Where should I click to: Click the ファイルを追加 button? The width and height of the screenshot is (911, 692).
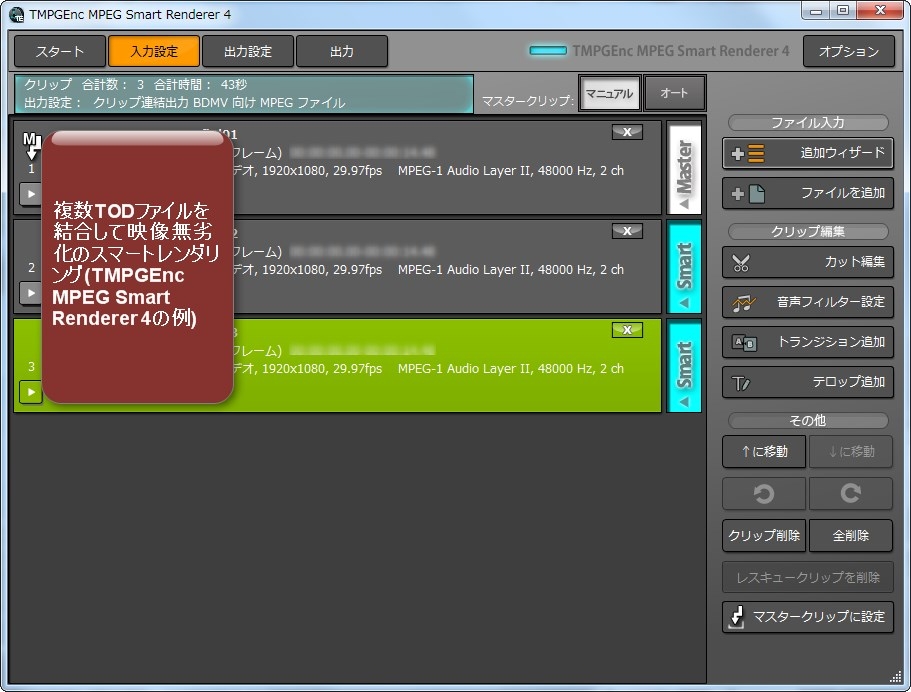point(808,193)
